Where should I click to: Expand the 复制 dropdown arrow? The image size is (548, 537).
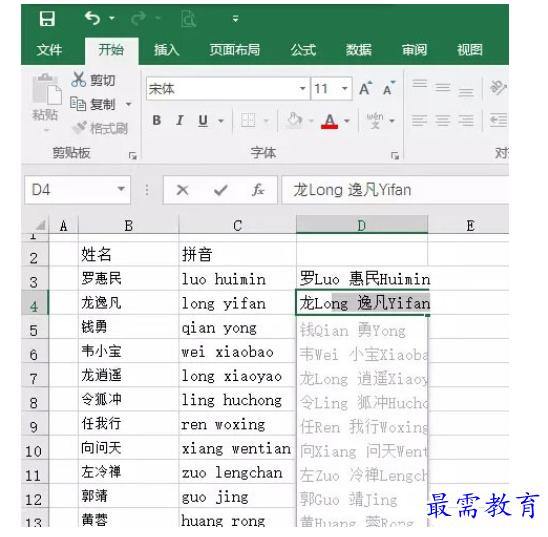[x=129, y=104]
